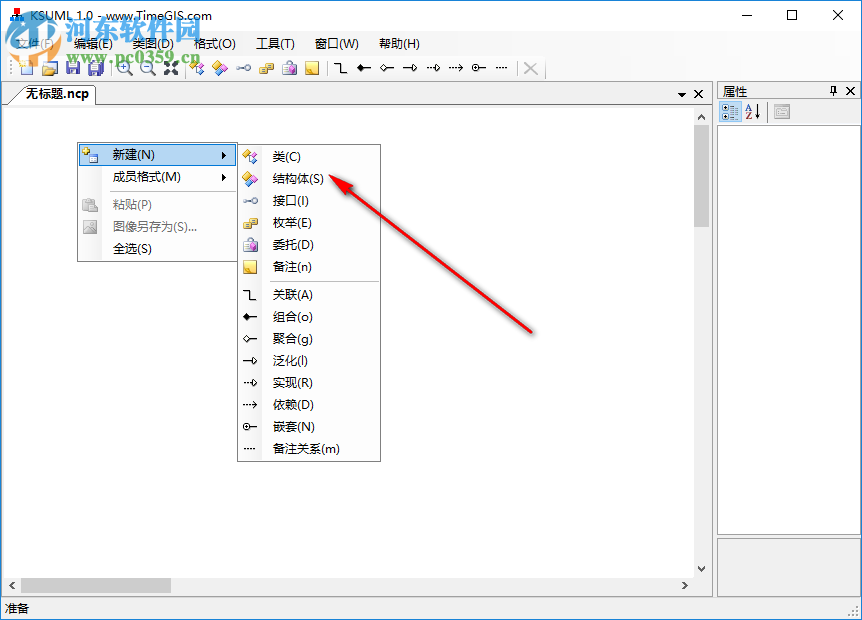Open an existing diagram file
This screenshot has width=862, height=620.
[x=49, y=68]
